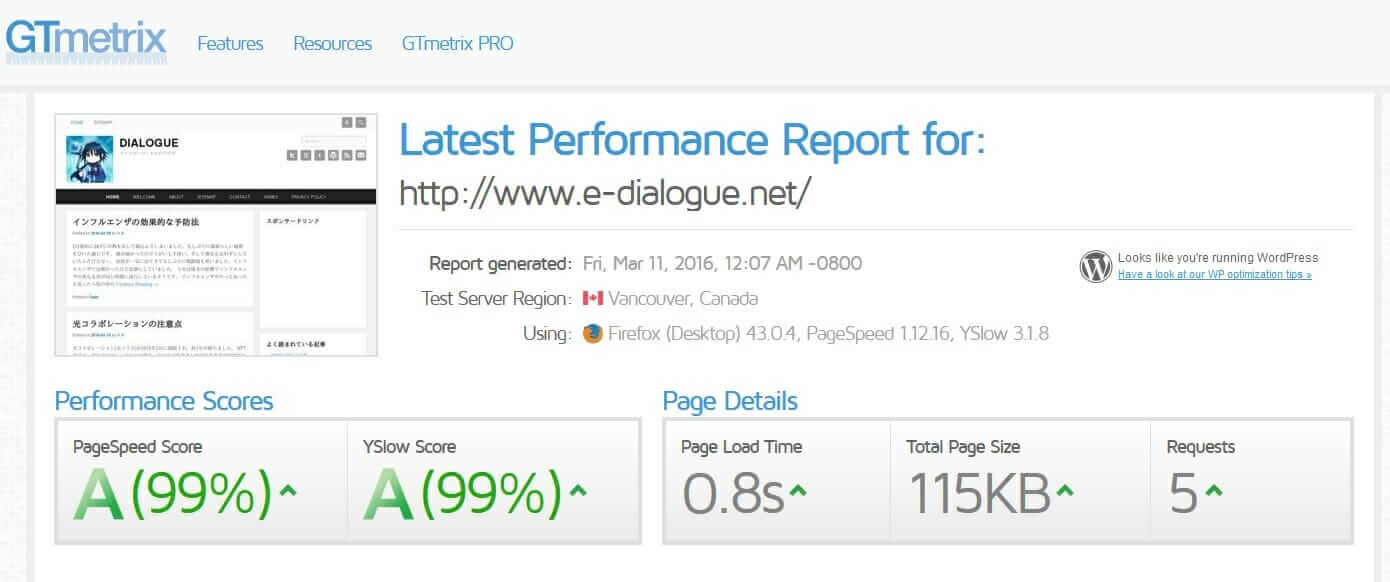Click the Firefox browser icon
The width and height of the screenshot is (1390, 582).
click(x=593, y=334)
